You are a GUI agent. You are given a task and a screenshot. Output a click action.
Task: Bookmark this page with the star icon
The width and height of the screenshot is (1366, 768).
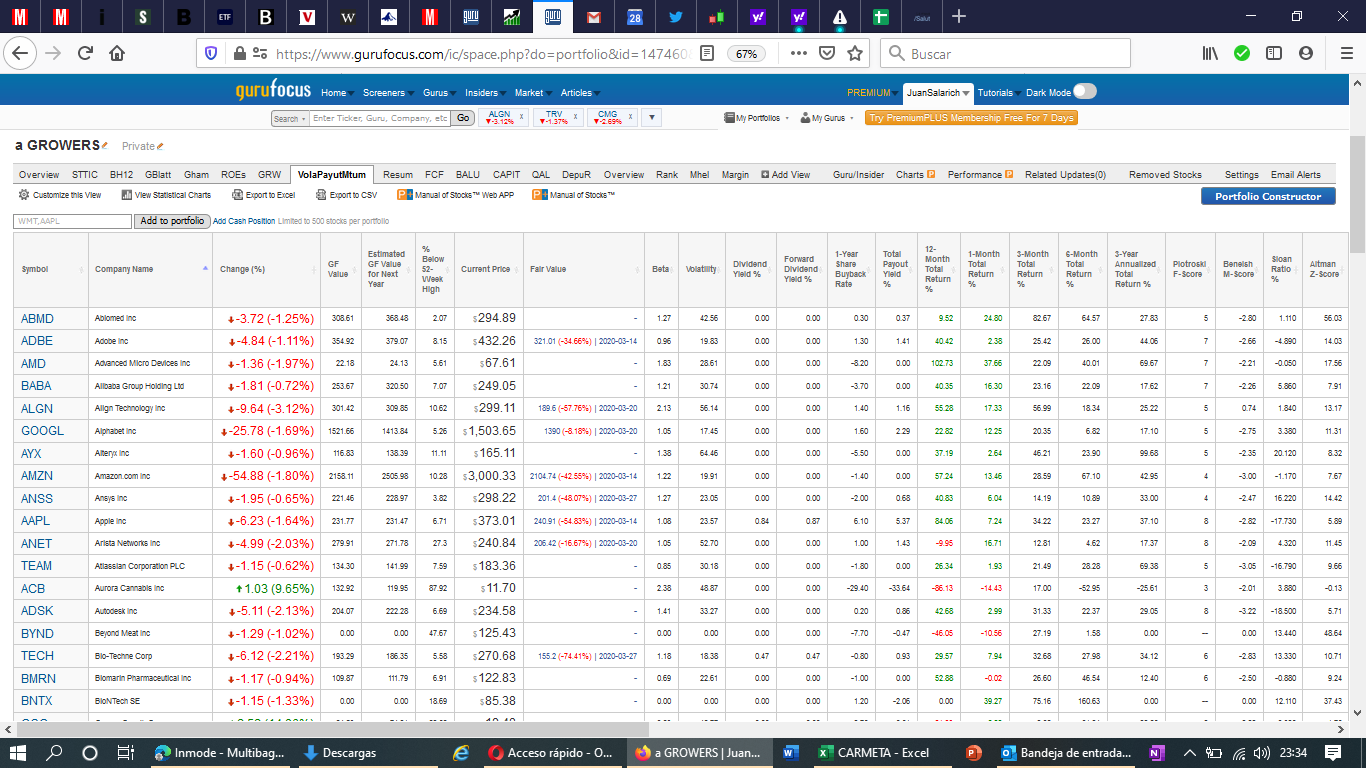[x=855, y=53]
